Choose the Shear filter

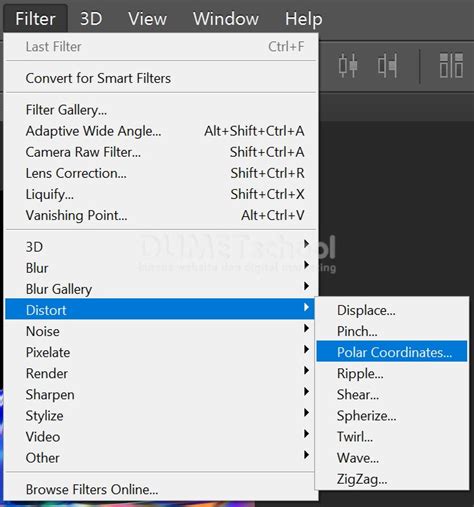[392, 395]
